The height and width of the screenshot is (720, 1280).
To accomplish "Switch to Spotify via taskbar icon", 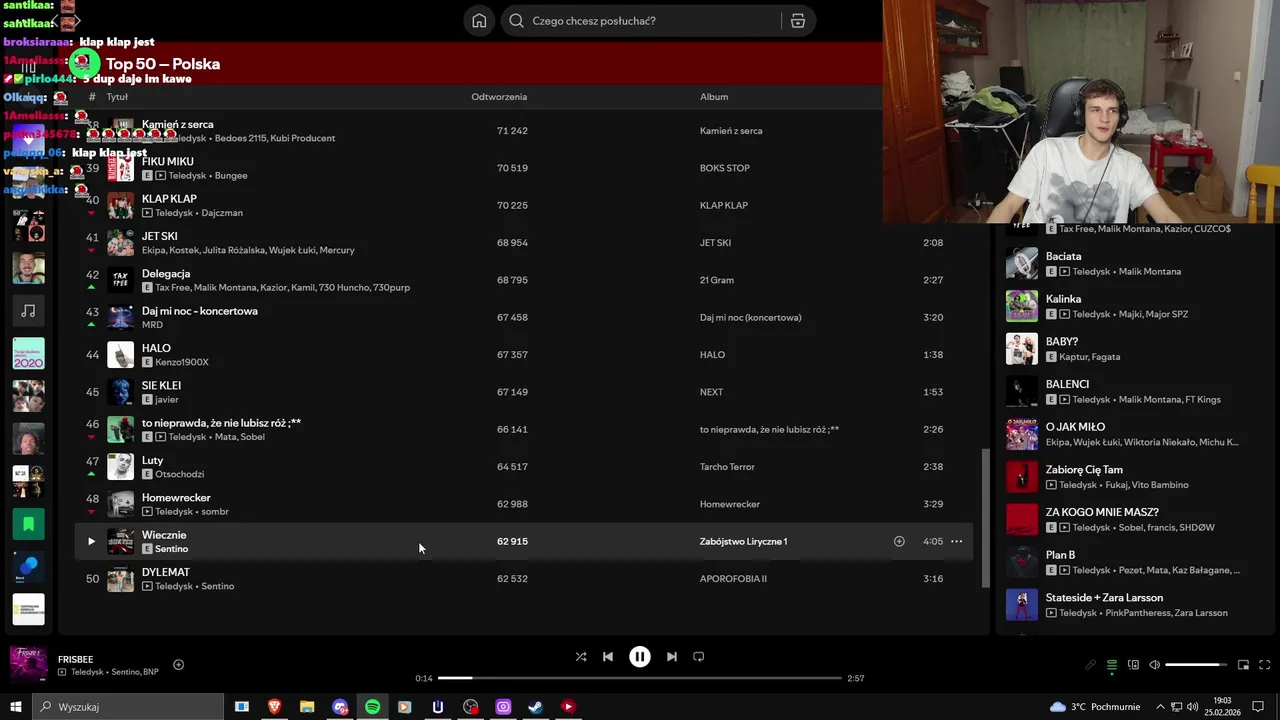I will (x=372, y=707).
